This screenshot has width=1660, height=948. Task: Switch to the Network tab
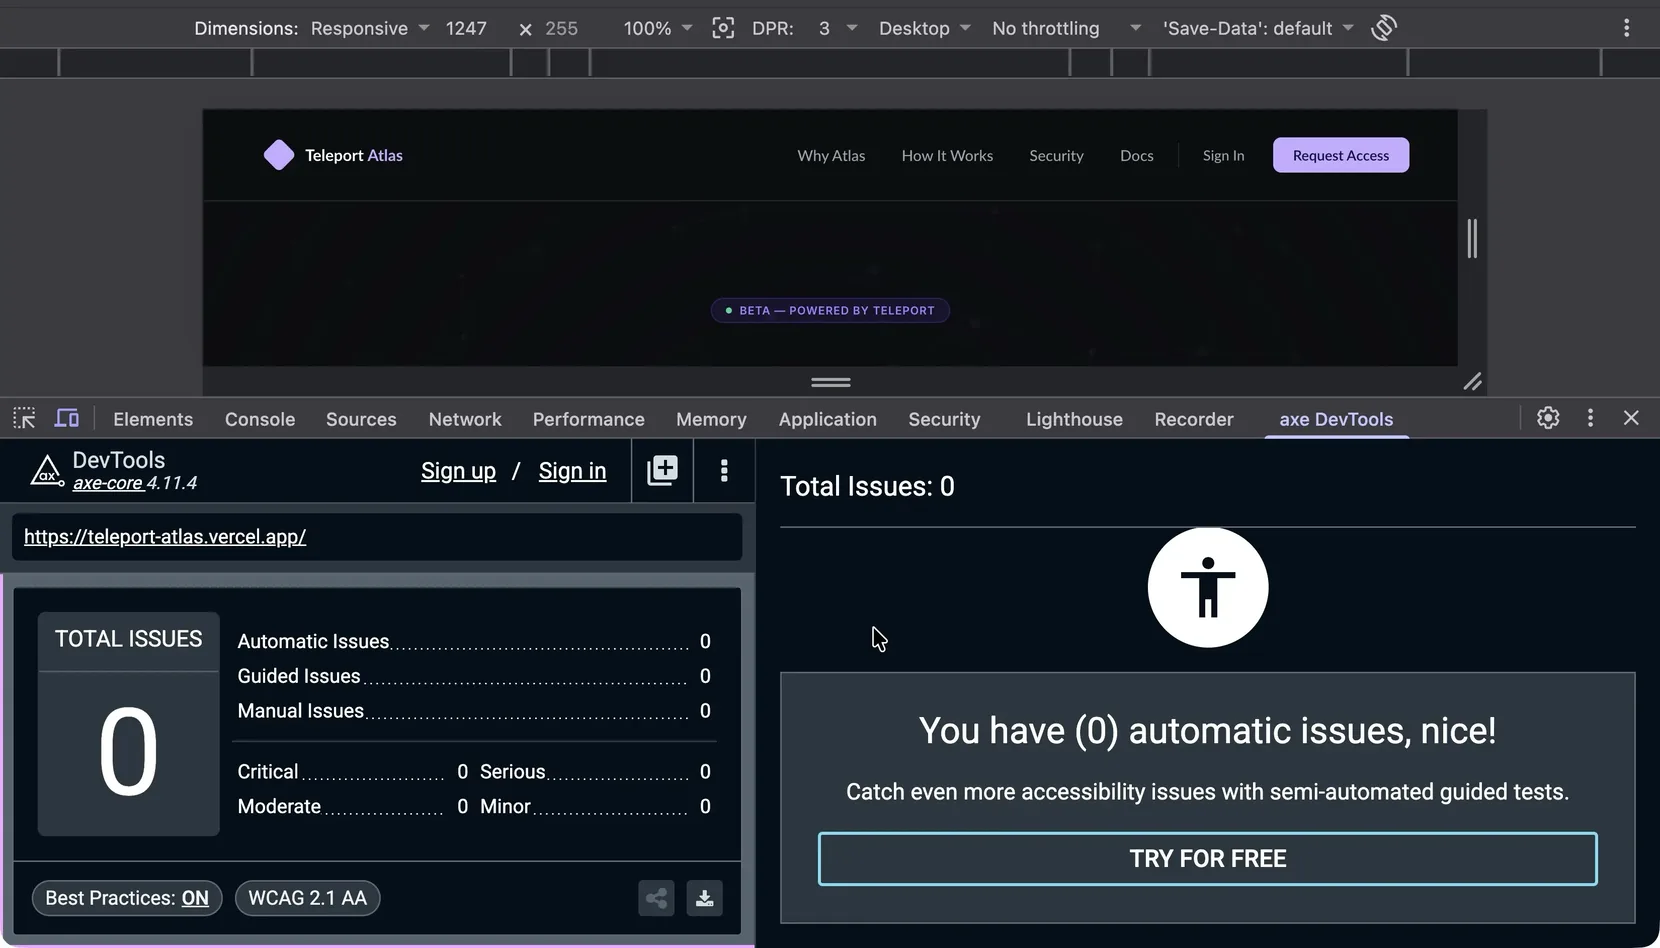click(x=465, y=419)
